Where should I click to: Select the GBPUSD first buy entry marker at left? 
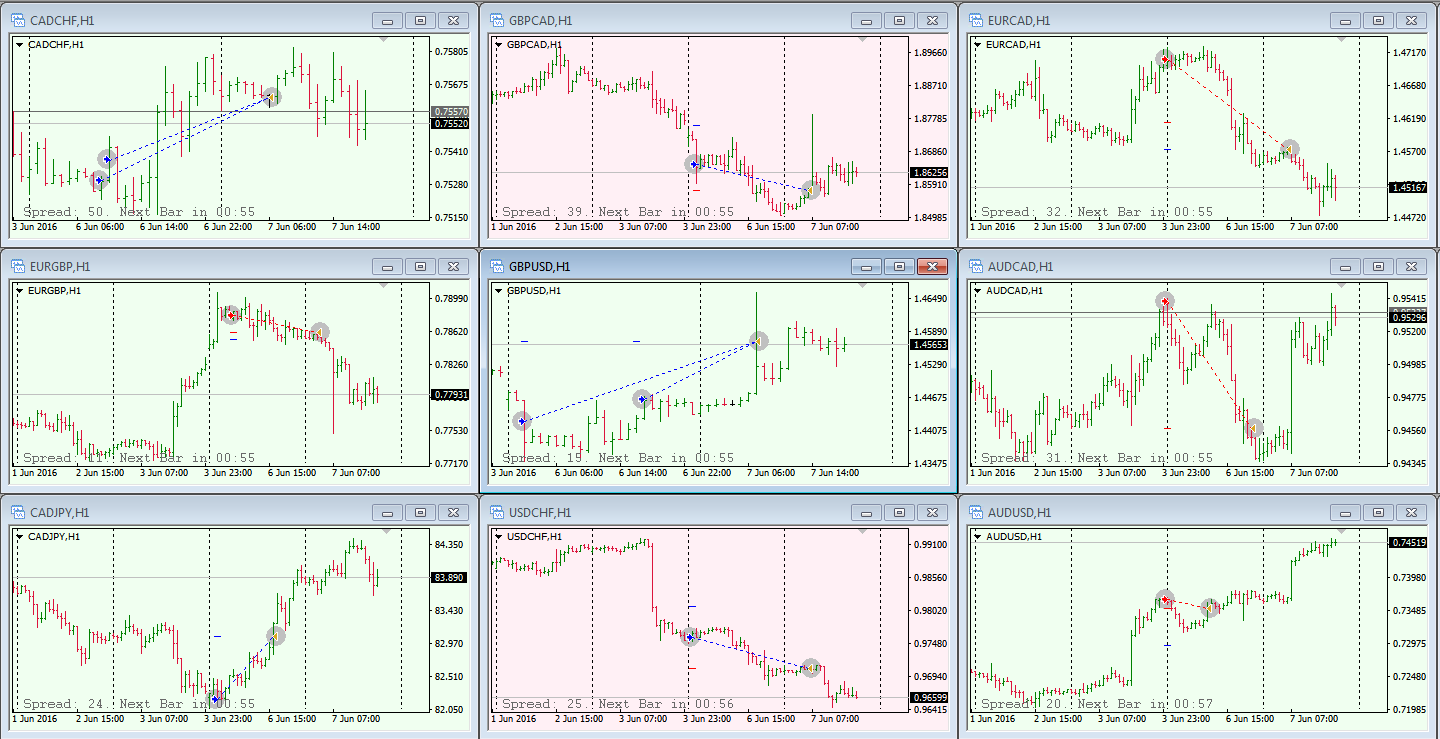(x=521, y=421)
